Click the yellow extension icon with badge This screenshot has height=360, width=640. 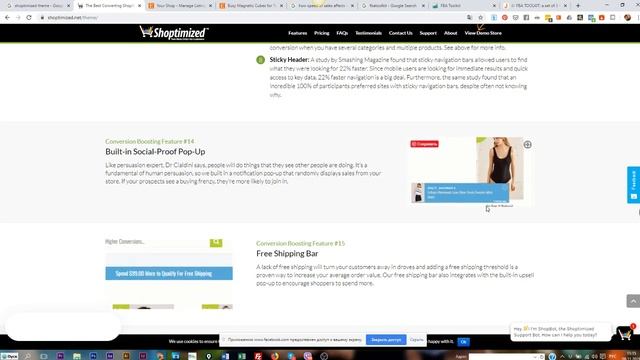[x=548, y=18]
